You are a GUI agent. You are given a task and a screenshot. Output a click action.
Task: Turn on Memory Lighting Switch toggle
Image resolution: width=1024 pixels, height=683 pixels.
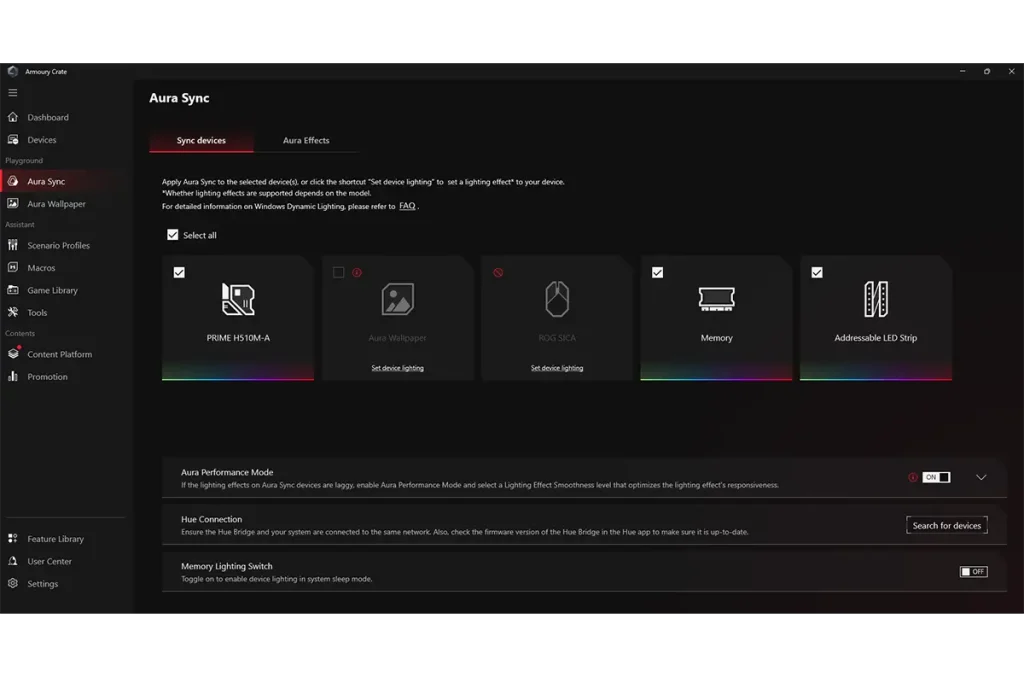tap(974, 571)
